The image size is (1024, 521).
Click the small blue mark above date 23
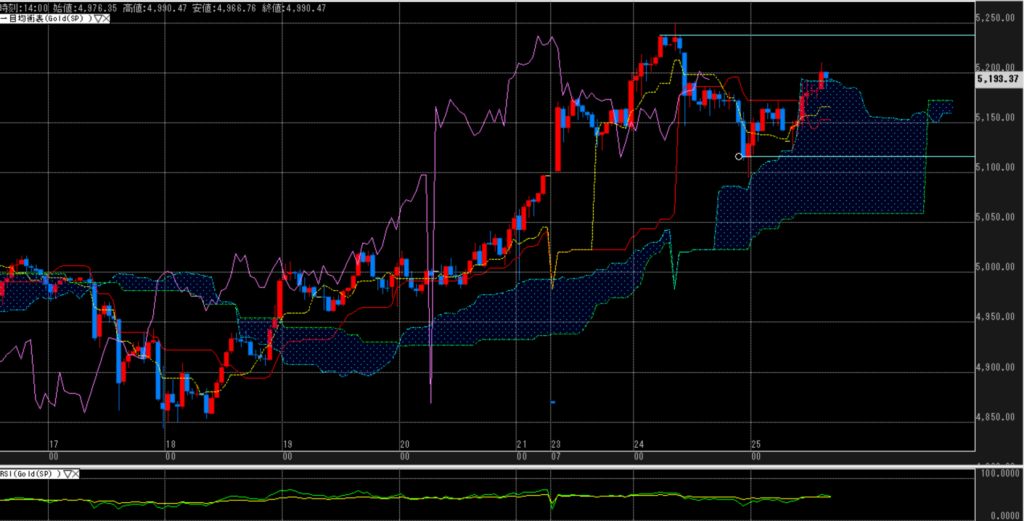pyautogui.click(x=552, y=403)
